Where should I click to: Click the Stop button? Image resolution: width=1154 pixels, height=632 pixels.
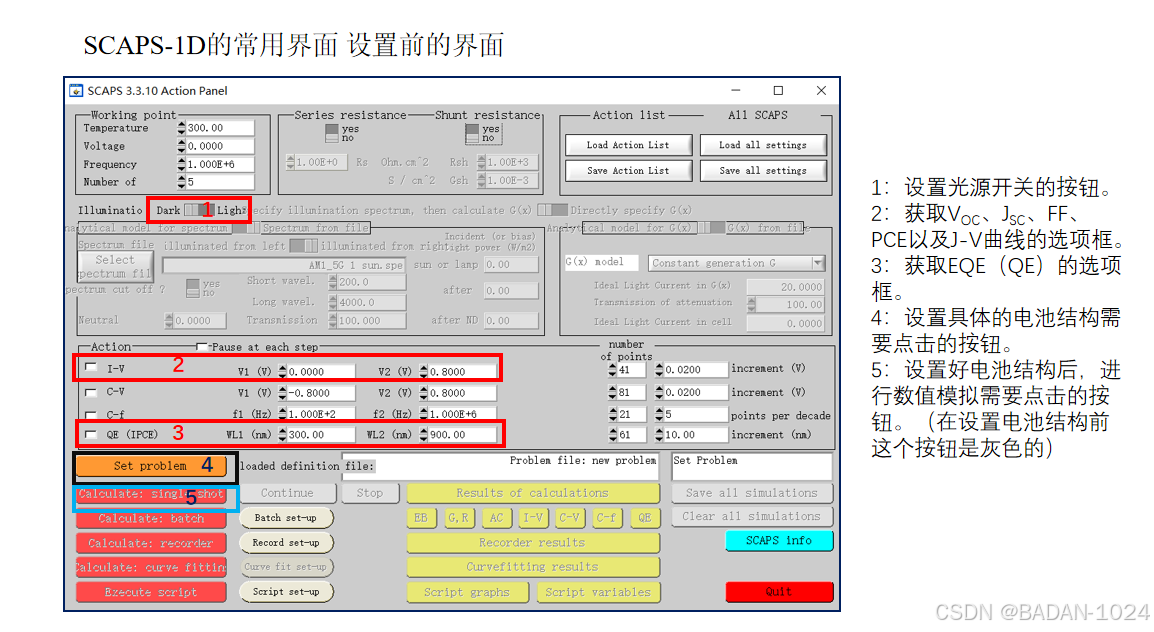369,493
